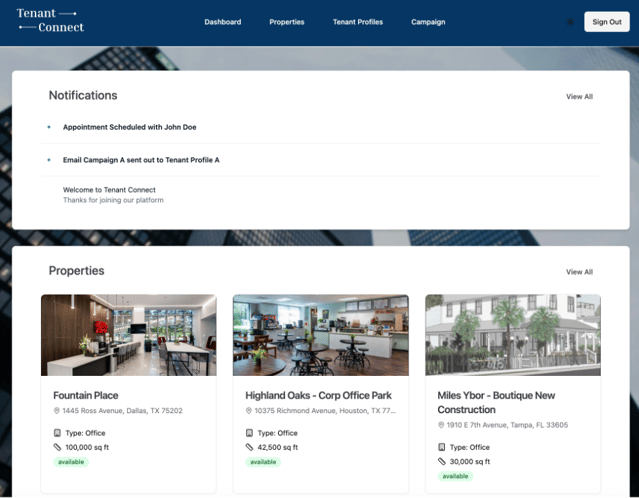The height and width of the screenshot is (498, 639).
Task: Open Fountain Place property photo
Action: point(129,335)
